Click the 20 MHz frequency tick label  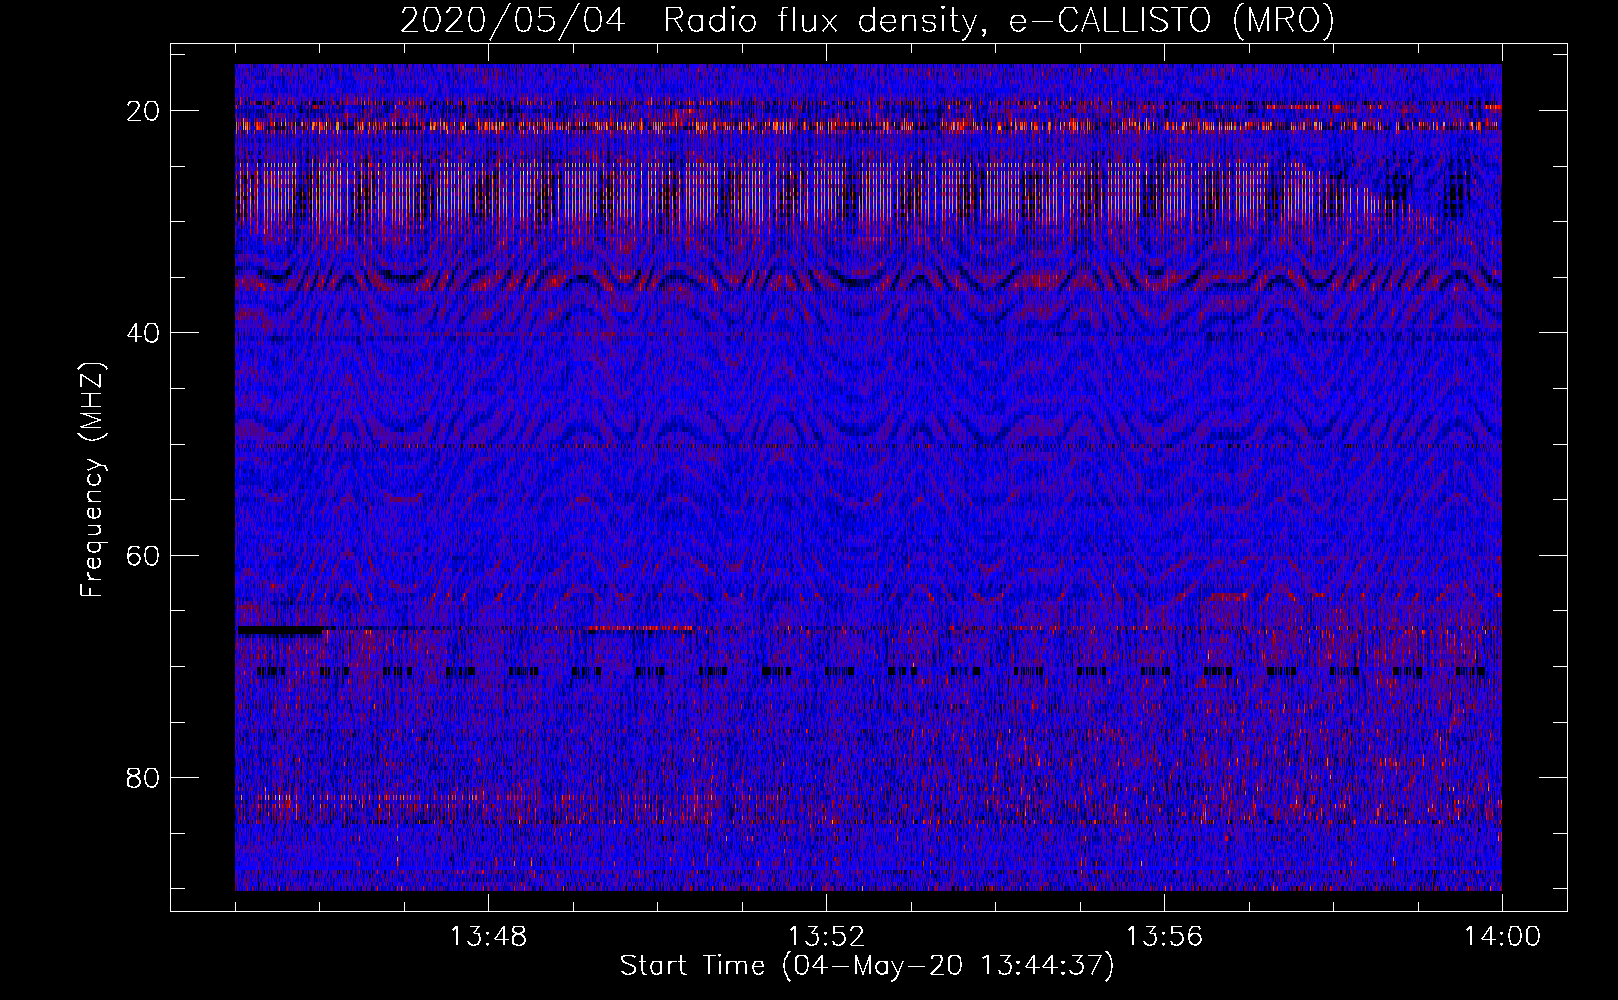point(144,110)
